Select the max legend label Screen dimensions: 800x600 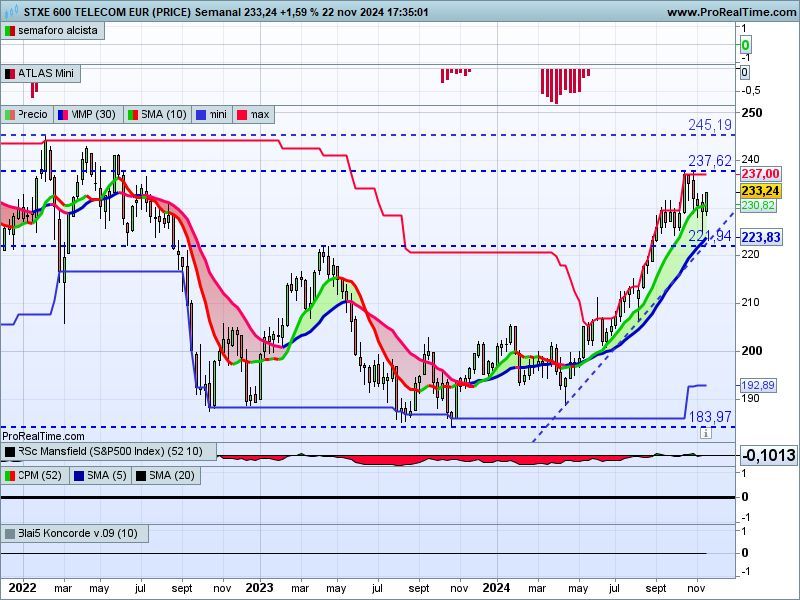point(260,114)
